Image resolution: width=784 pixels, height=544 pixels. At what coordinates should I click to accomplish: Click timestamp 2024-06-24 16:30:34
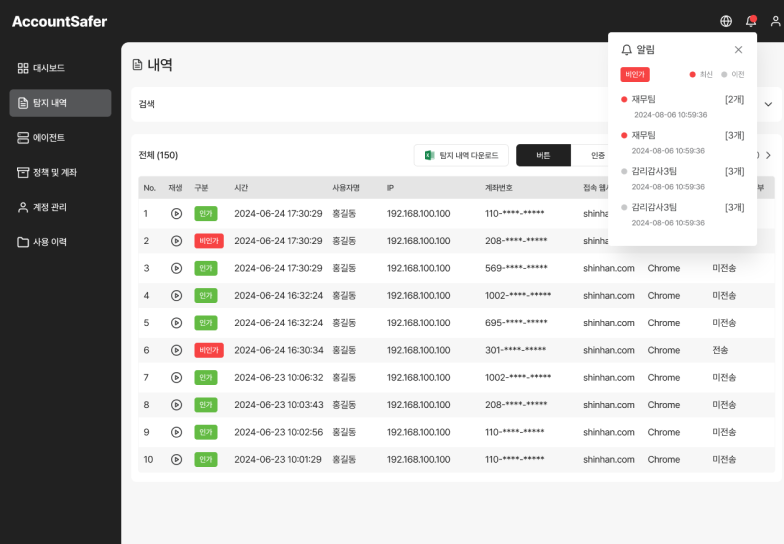point(278,350)
